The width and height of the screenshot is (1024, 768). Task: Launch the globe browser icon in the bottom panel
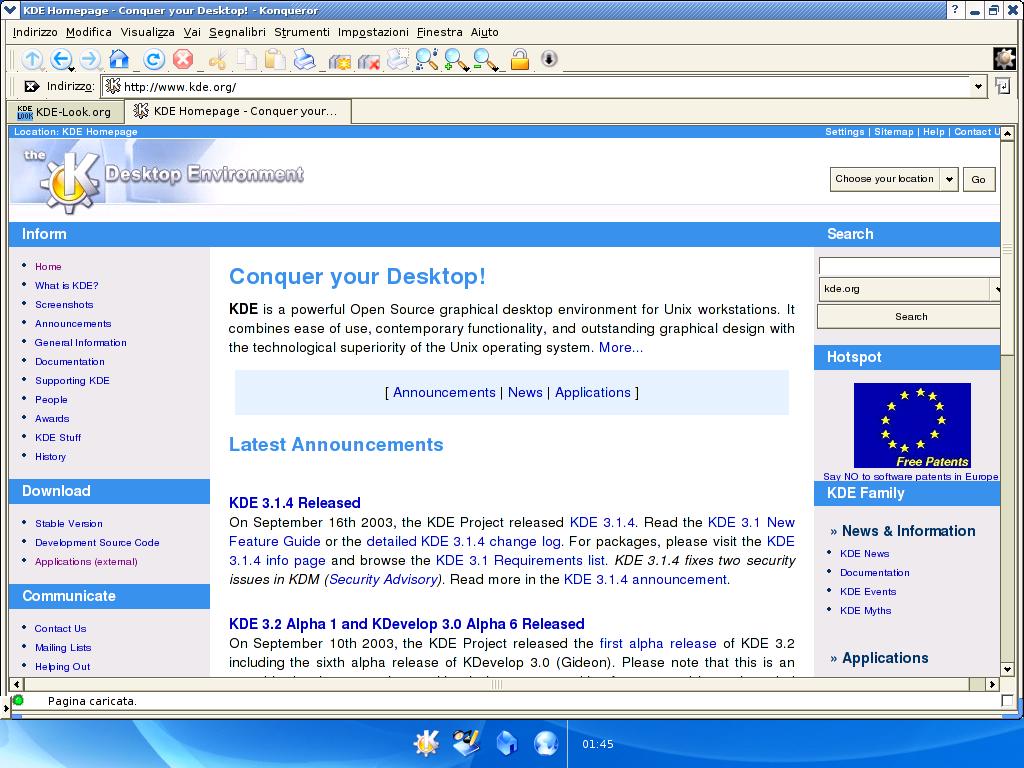click(x=546, y=743)
